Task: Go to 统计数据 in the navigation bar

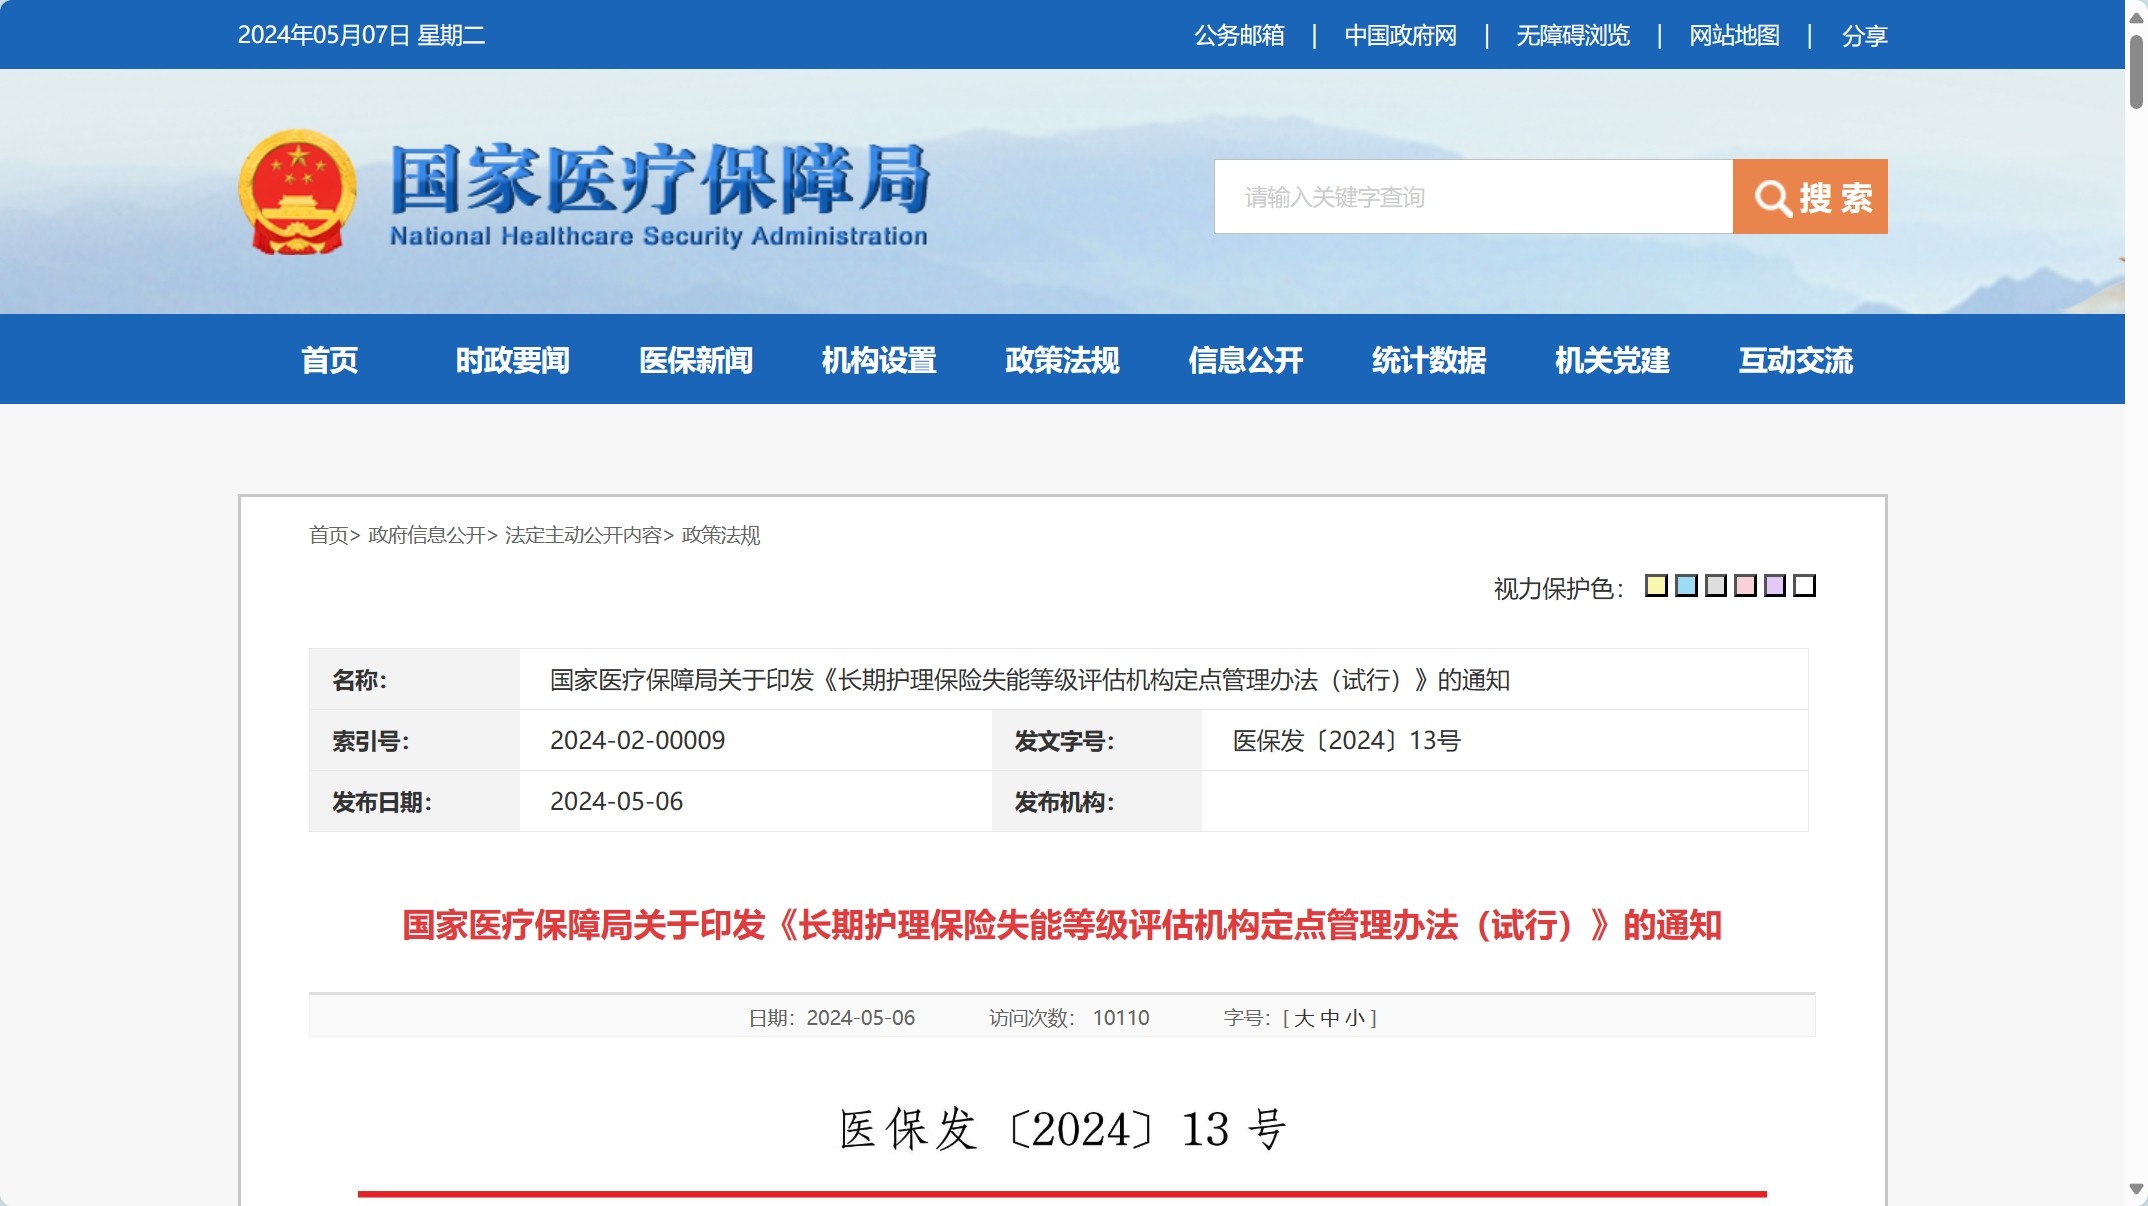Action: 1428,360
